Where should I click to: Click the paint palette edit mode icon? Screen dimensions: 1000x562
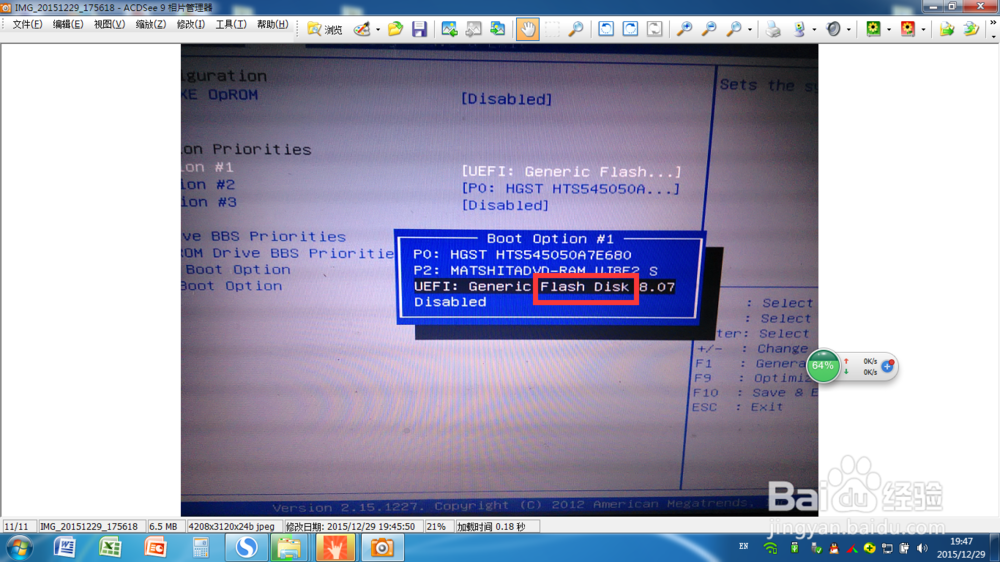pyautogui.click(x=362, y=29)
